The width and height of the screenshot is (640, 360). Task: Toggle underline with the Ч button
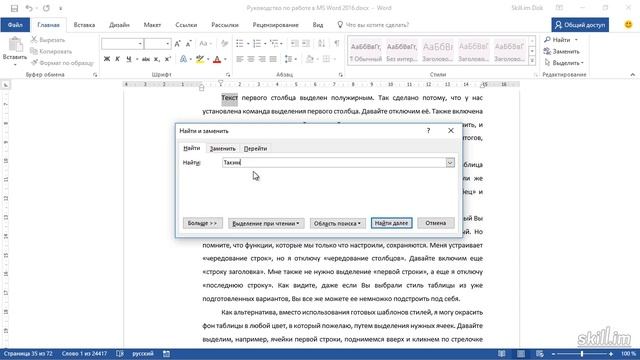(x=129, y=59)
